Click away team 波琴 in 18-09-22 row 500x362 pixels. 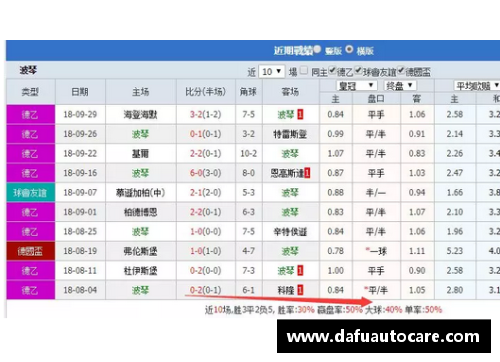click(290, 153)
